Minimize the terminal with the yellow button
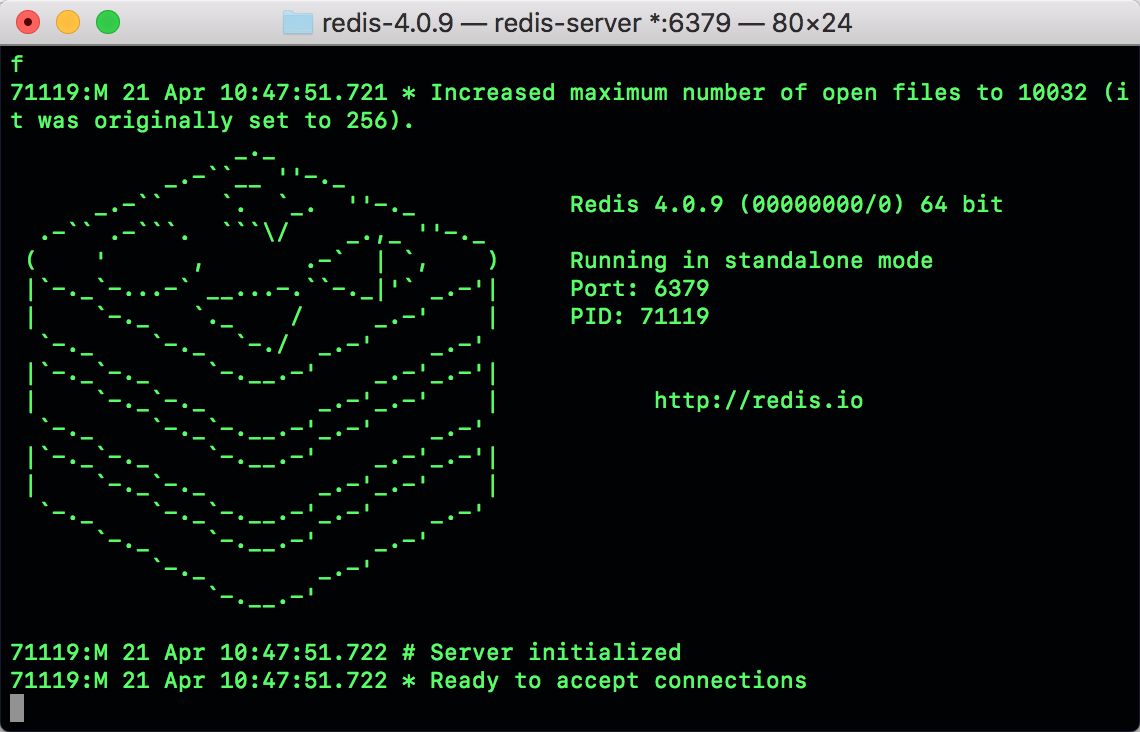This screenshot has height=732, width=1140. [67, 22]
